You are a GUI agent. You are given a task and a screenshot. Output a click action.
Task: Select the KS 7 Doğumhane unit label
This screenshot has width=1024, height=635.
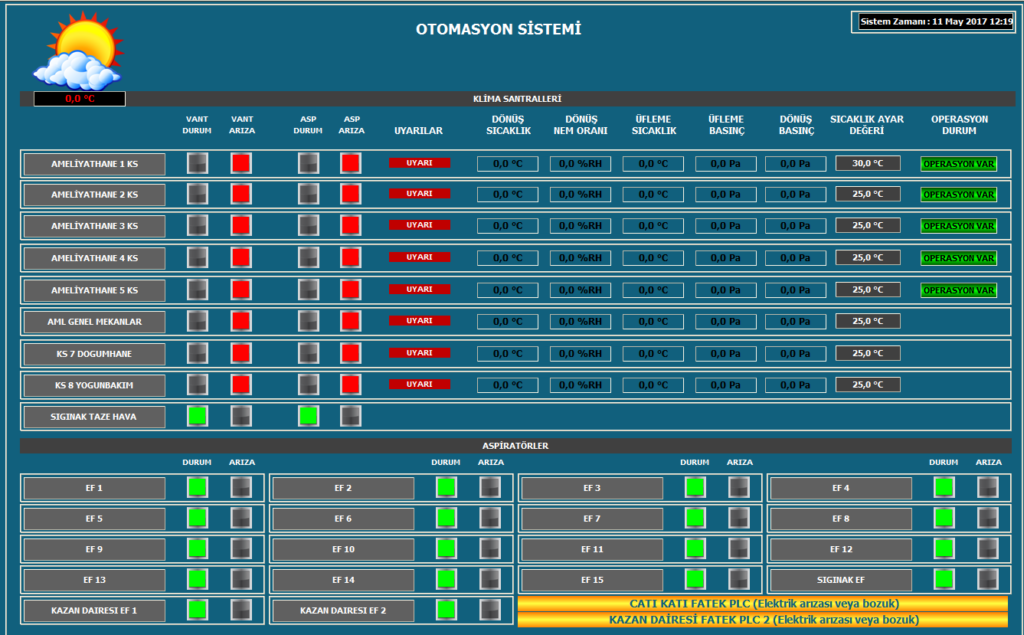click(x=95, y=354)
